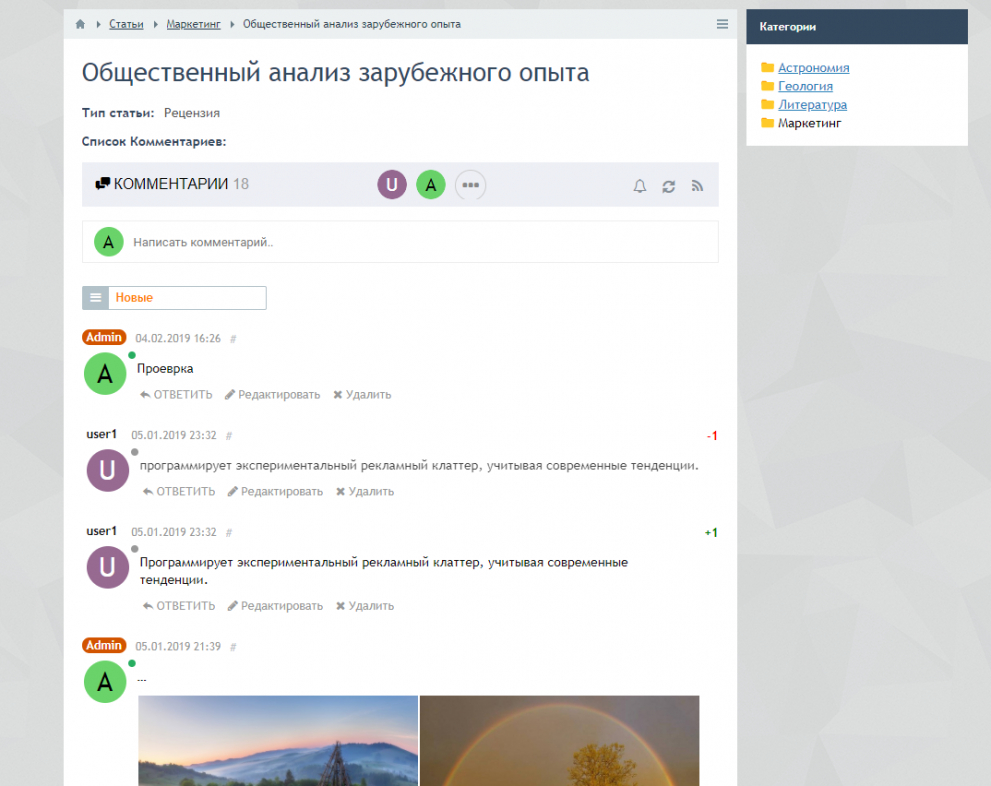Click the Маркетинг category in sidebar
991x786 pixels.
point(810,123)
